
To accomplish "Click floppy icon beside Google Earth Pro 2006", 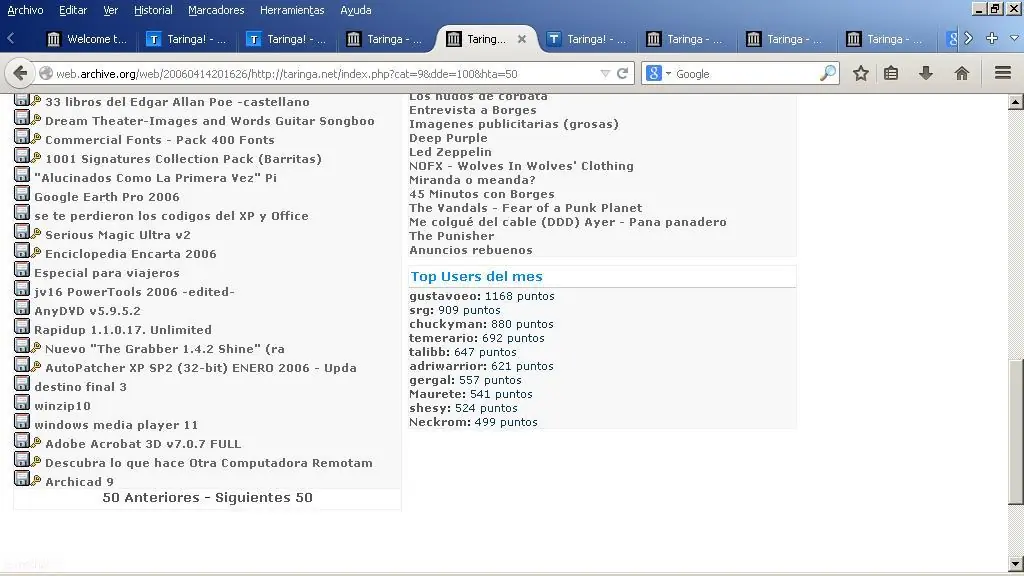I will coord(22,194).
